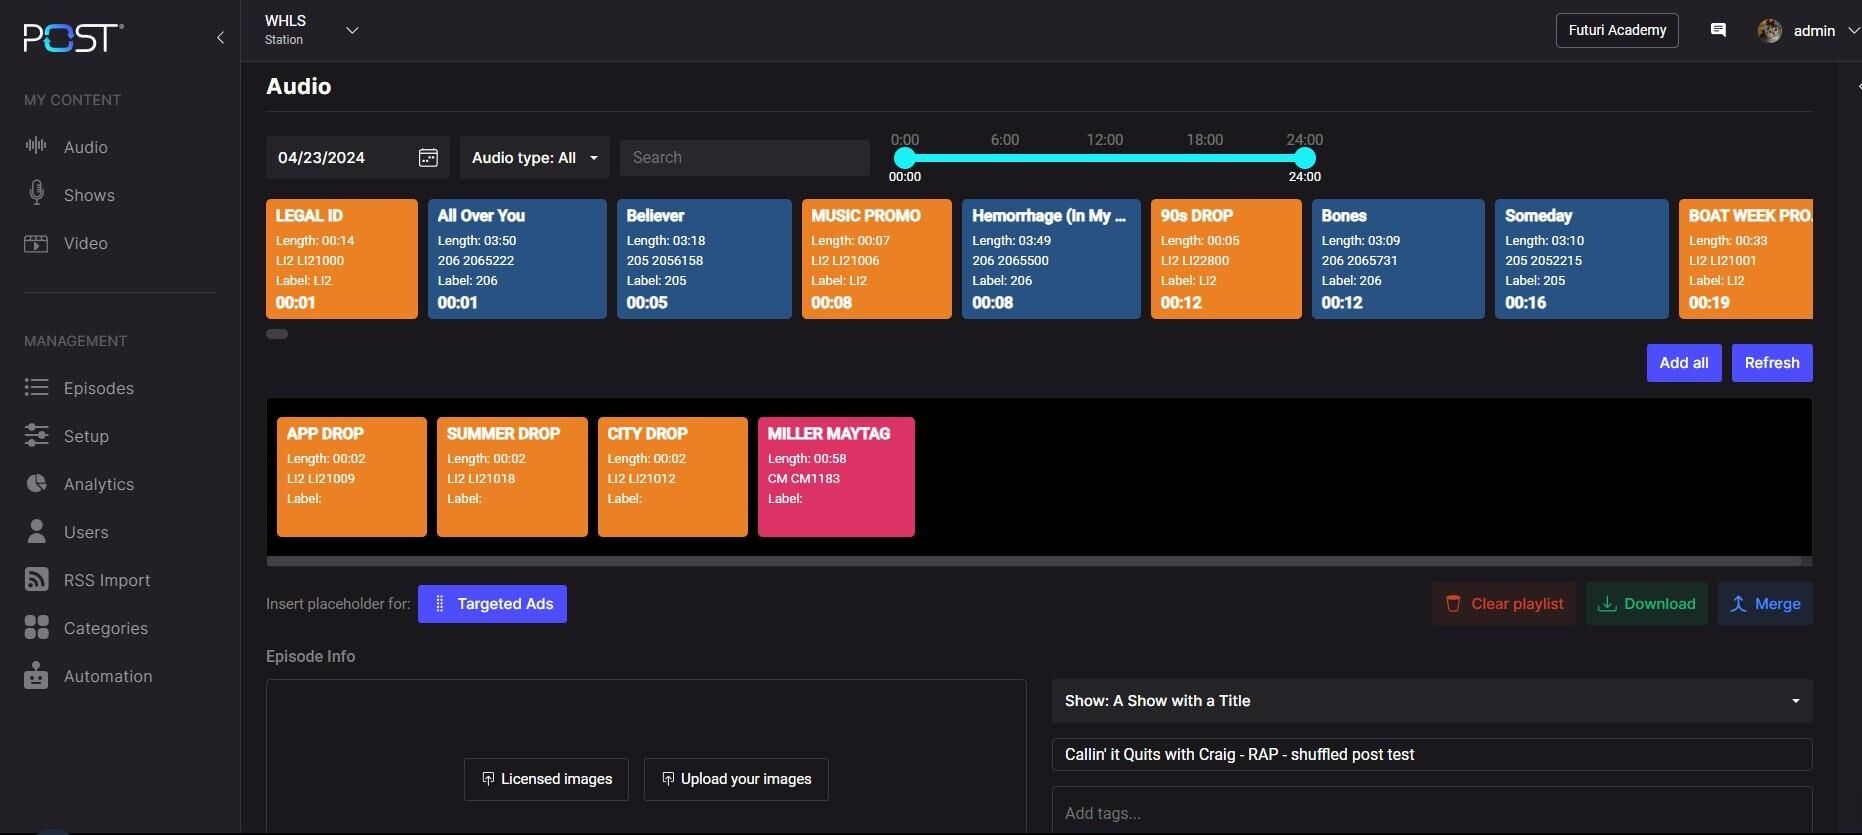
Task: Click the Clear playlist button
Action: click(x=1504, y=604)
